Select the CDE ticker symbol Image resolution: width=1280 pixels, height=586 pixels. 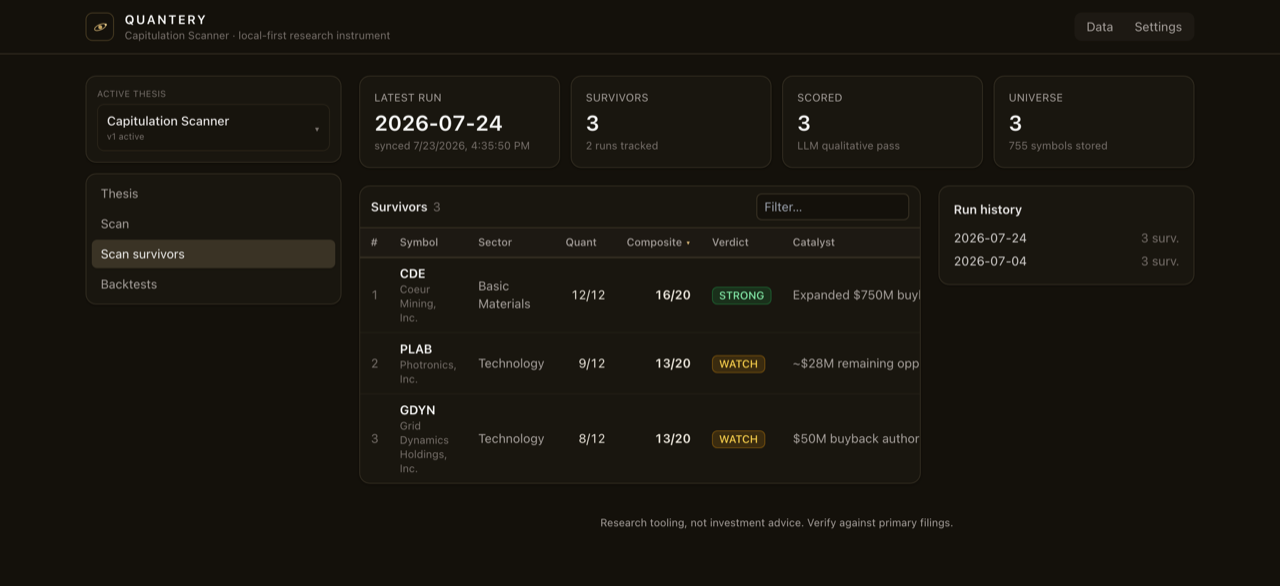[413, 273]
